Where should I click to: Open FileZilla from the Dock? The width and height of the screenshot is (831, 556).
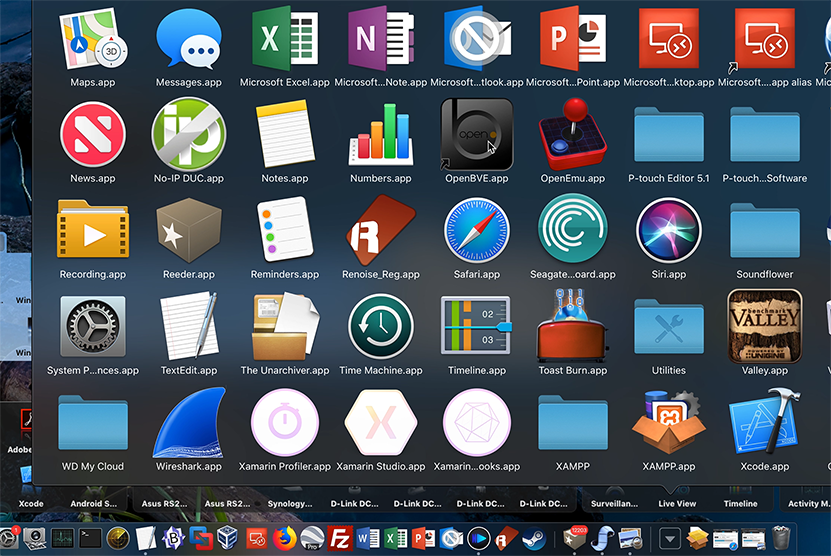tap(339, 539)
